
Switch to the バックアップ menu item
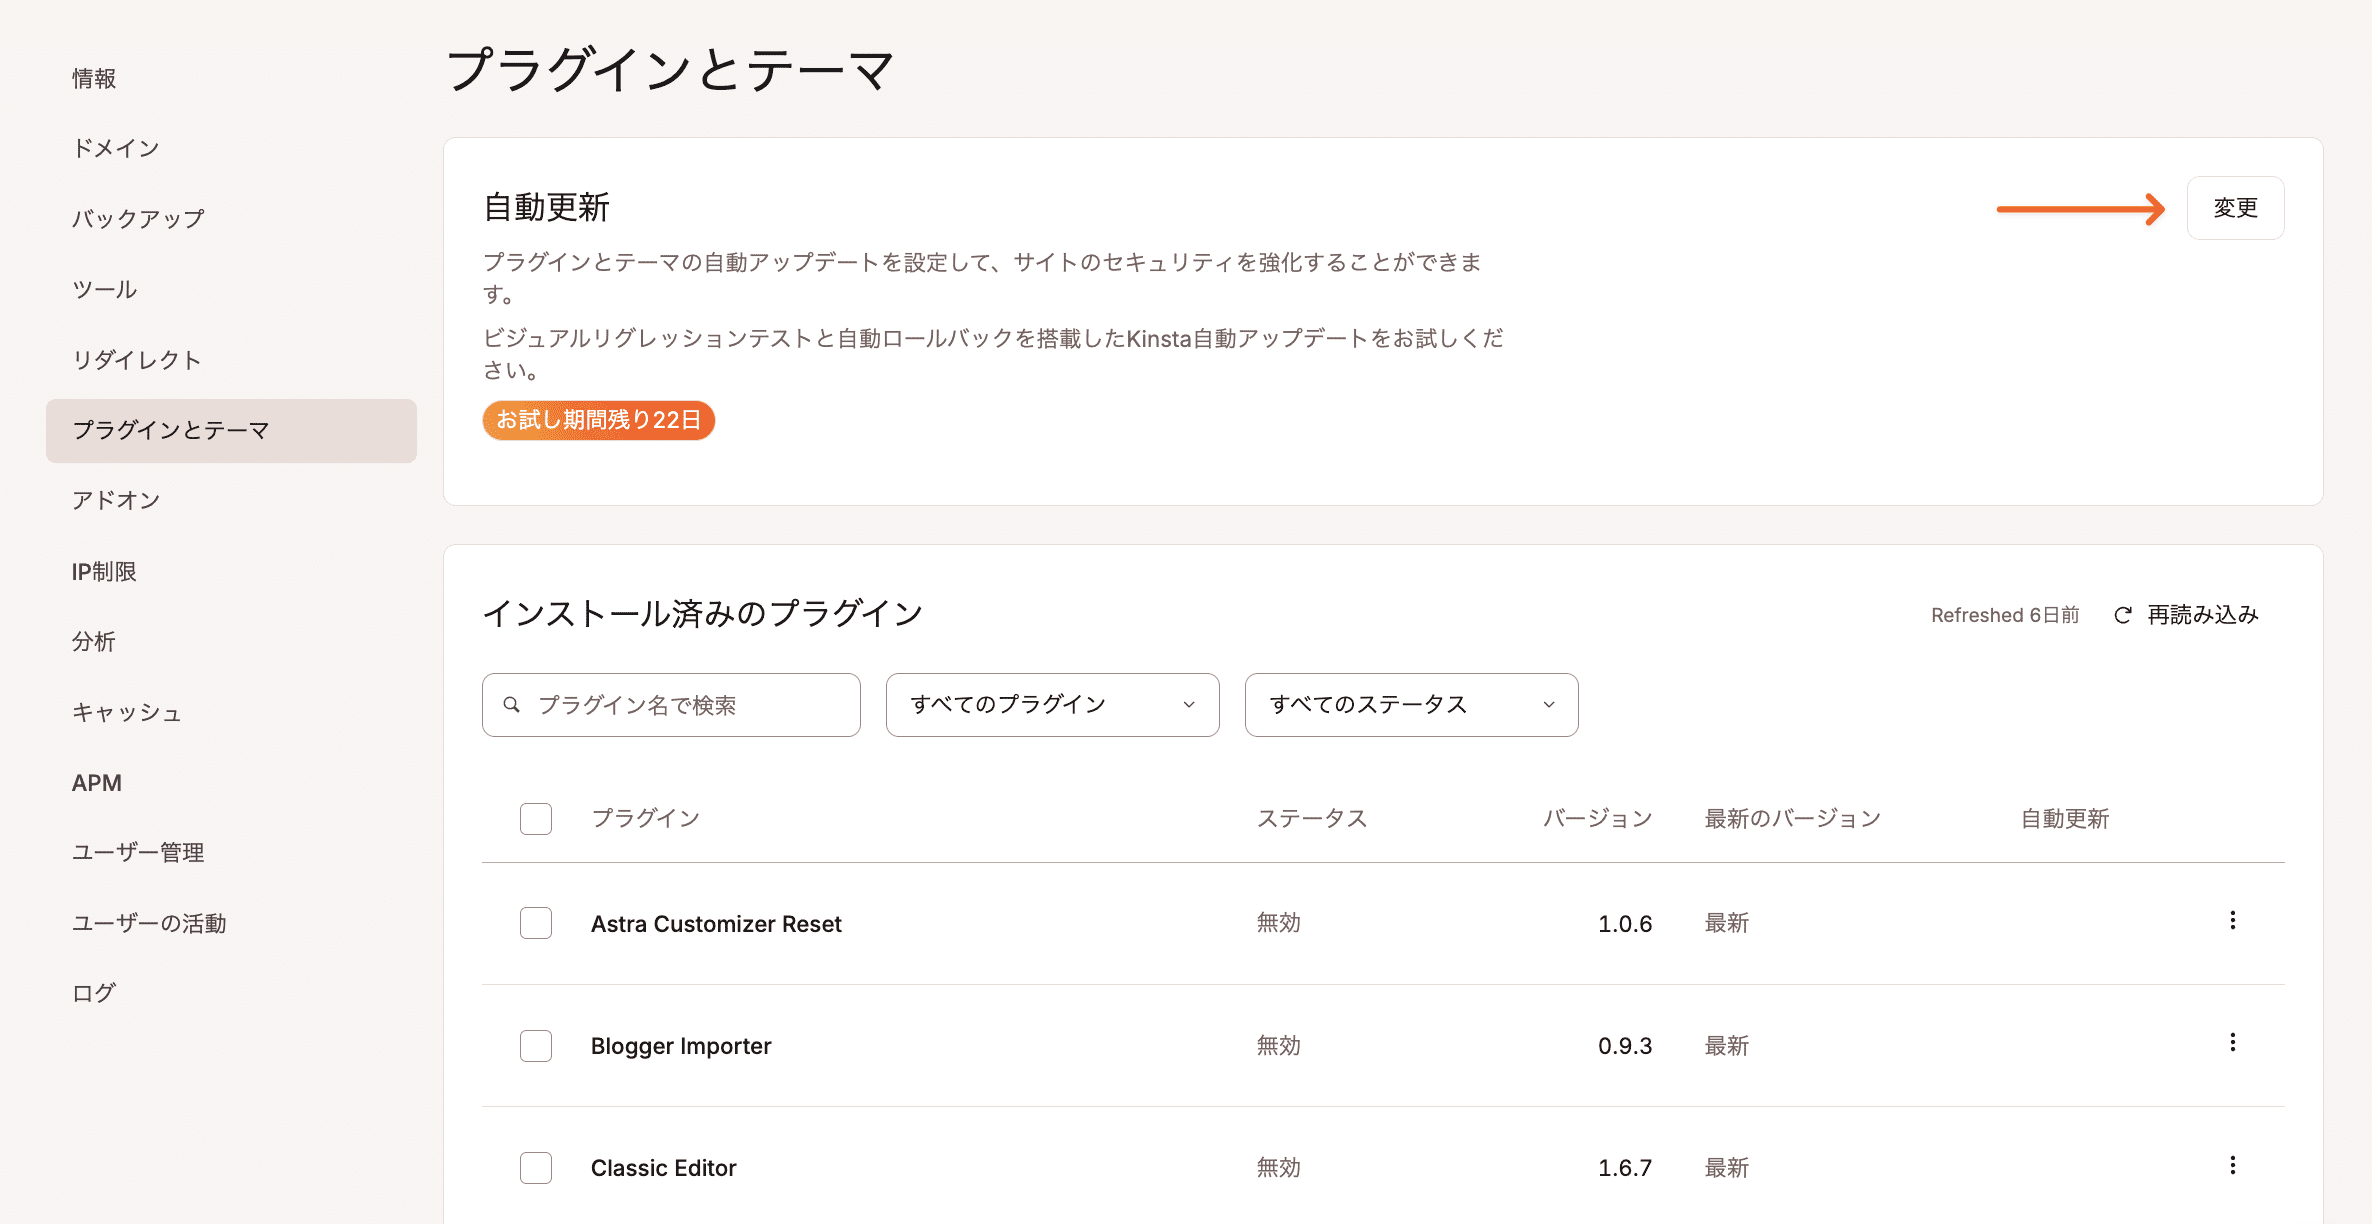tap(138, 217)
